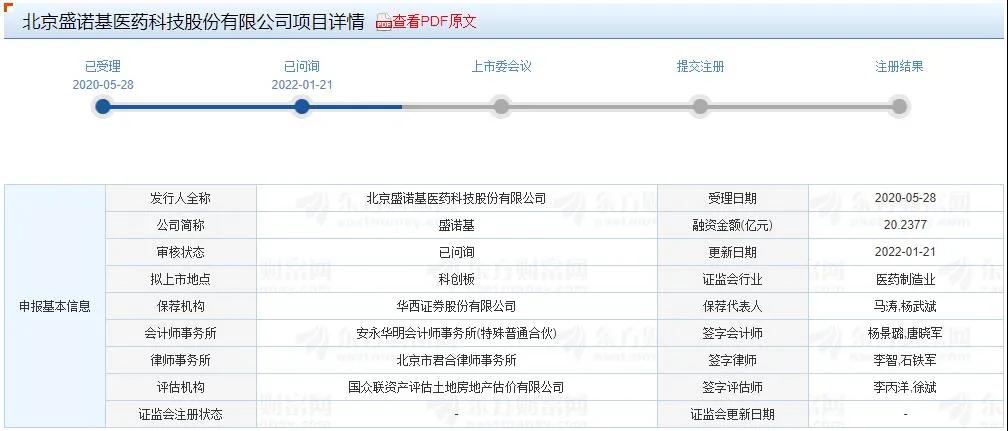Click the 证监会注册状态 label cell
The image size is (1008, 431).
coord(181,414)
